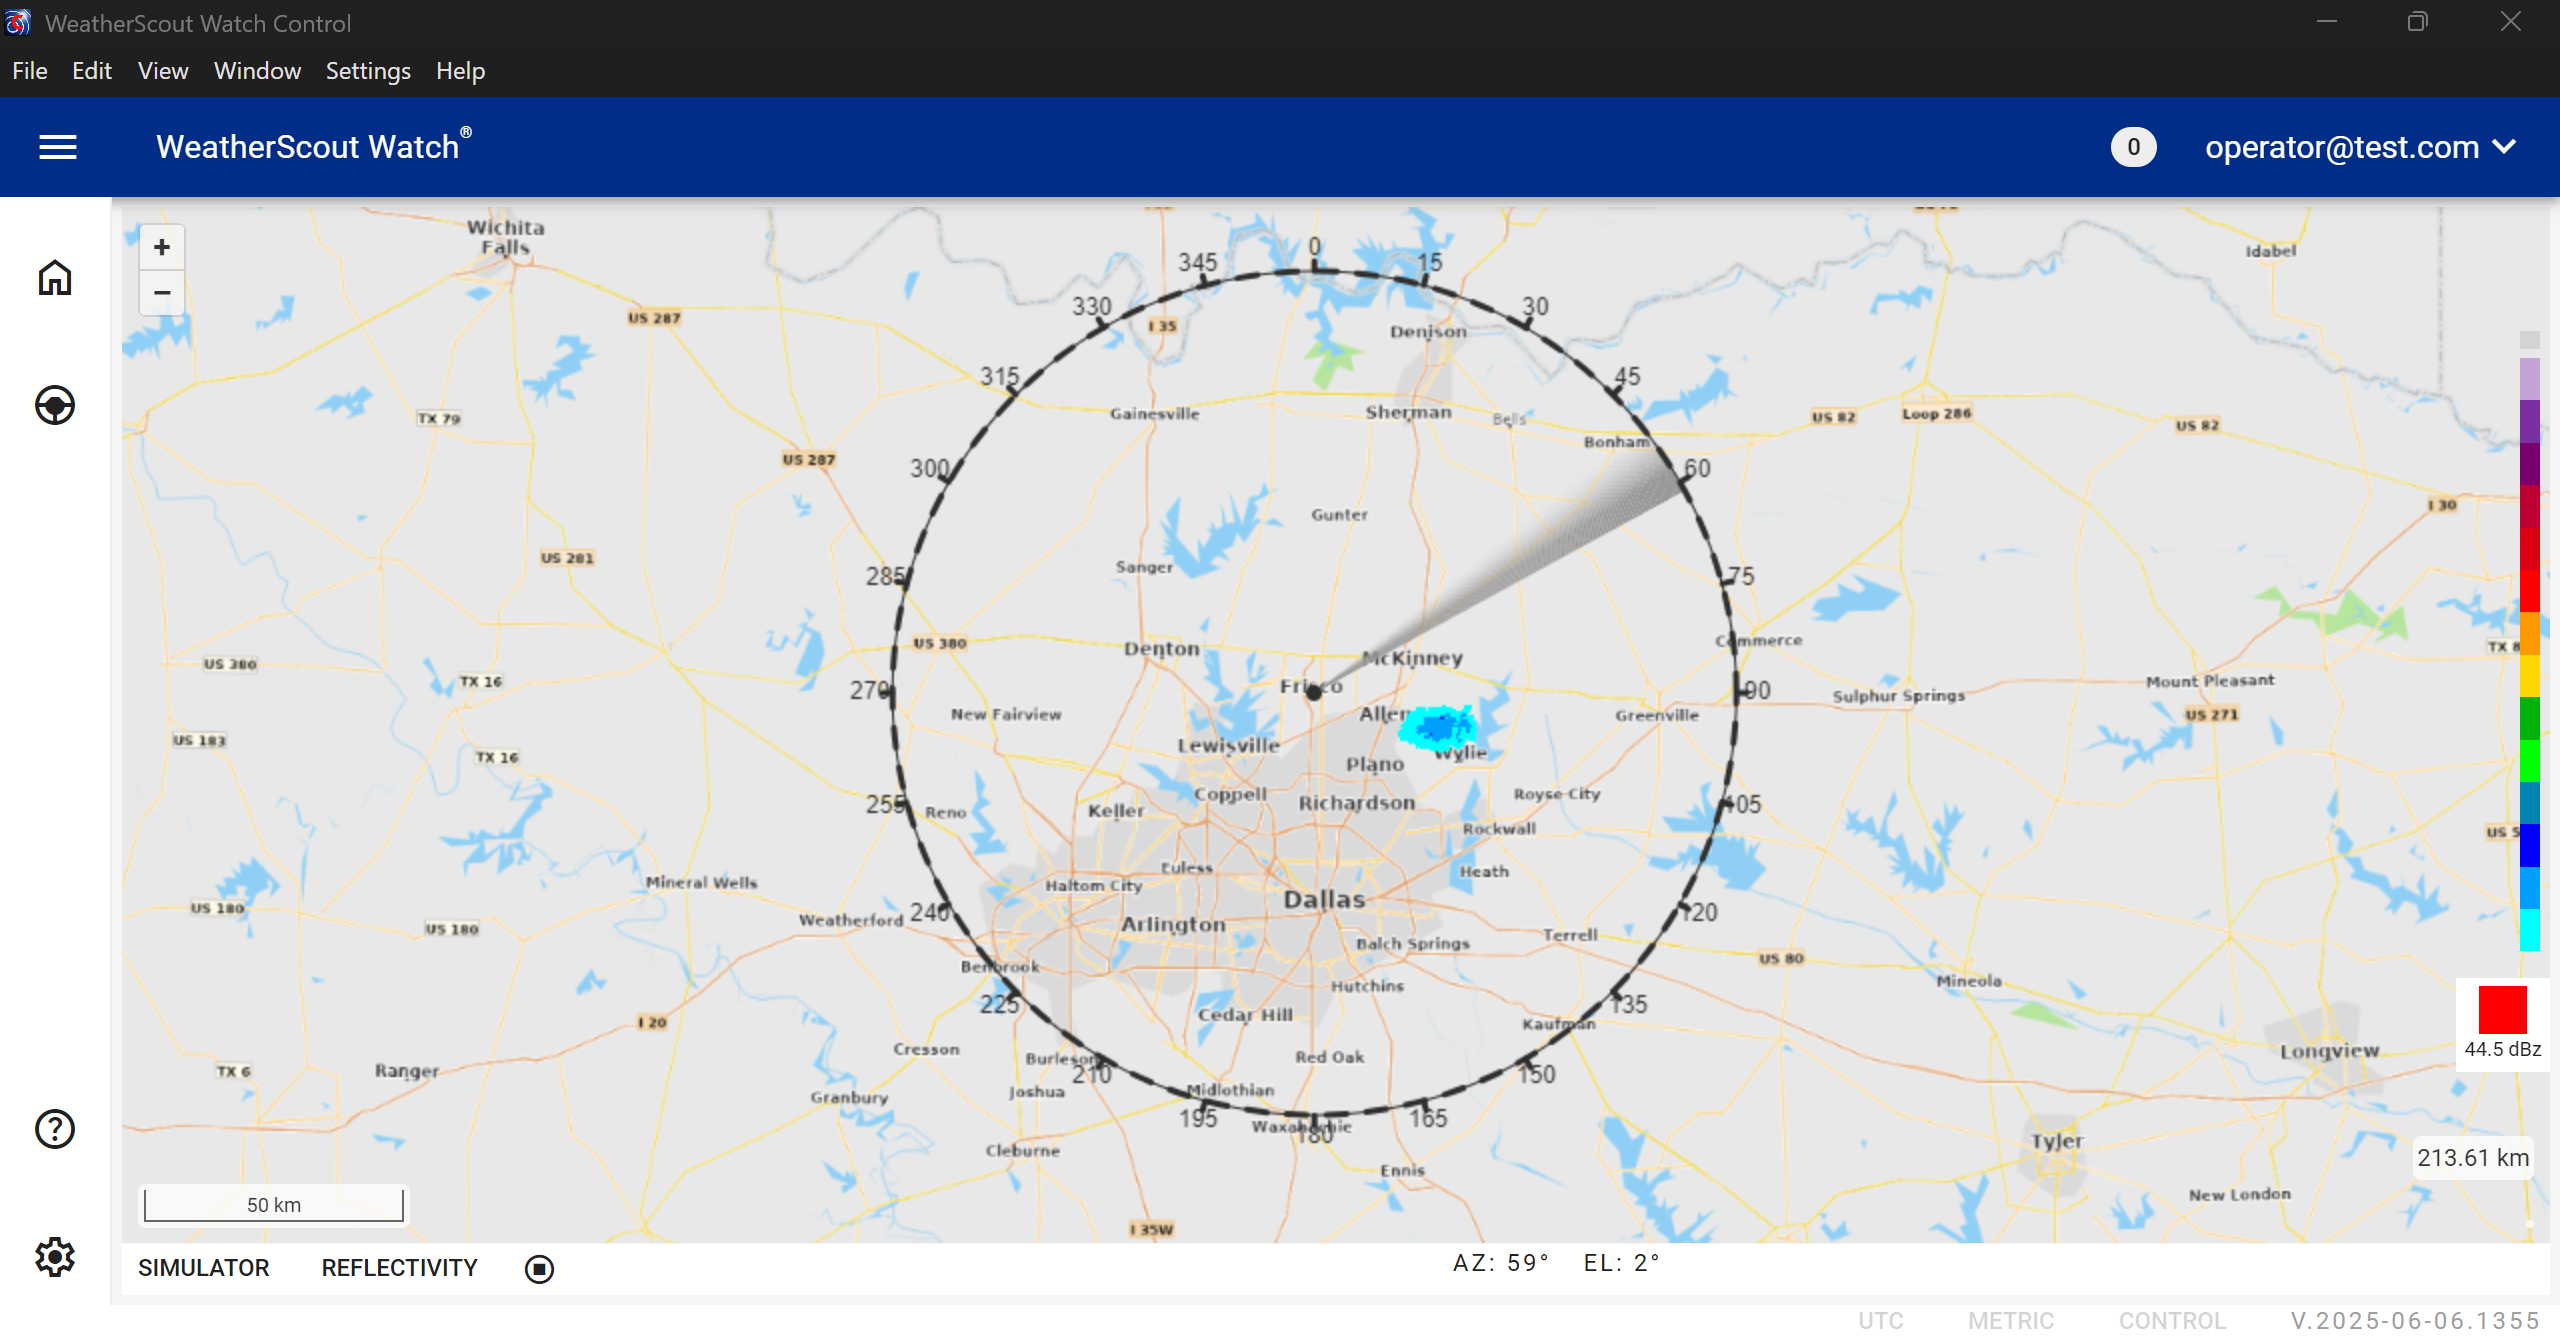
Task: Open the hamburger navigation menu
Action: point(57,147)
